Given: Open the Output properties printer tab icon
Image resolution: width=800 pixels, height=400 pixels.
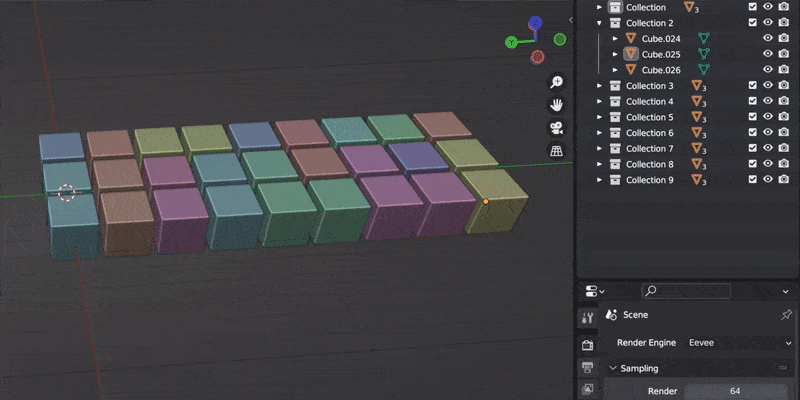Looking at the screenshot, I should [x=588, y=367].
